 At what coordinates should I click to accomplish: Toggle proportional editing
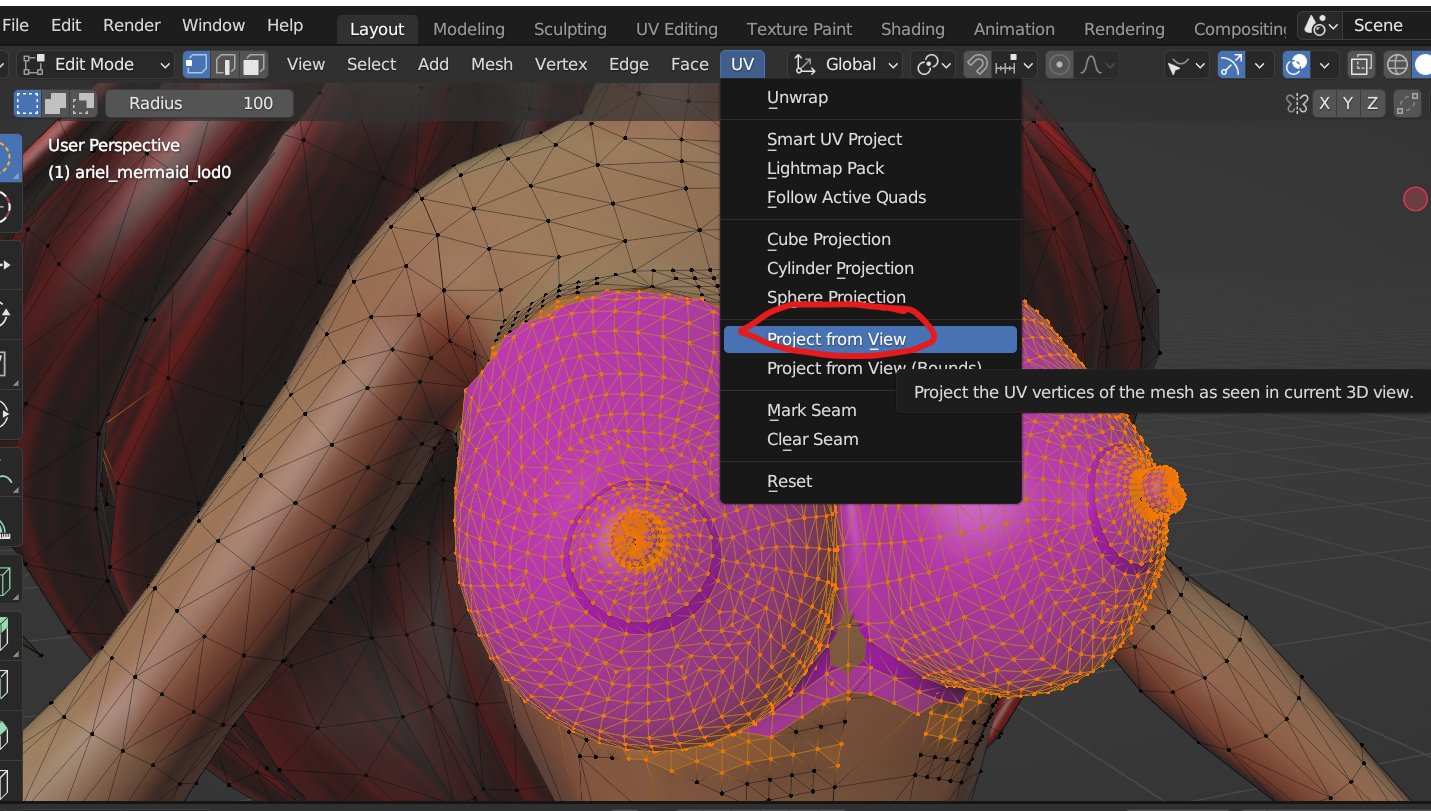point(1059,65)
